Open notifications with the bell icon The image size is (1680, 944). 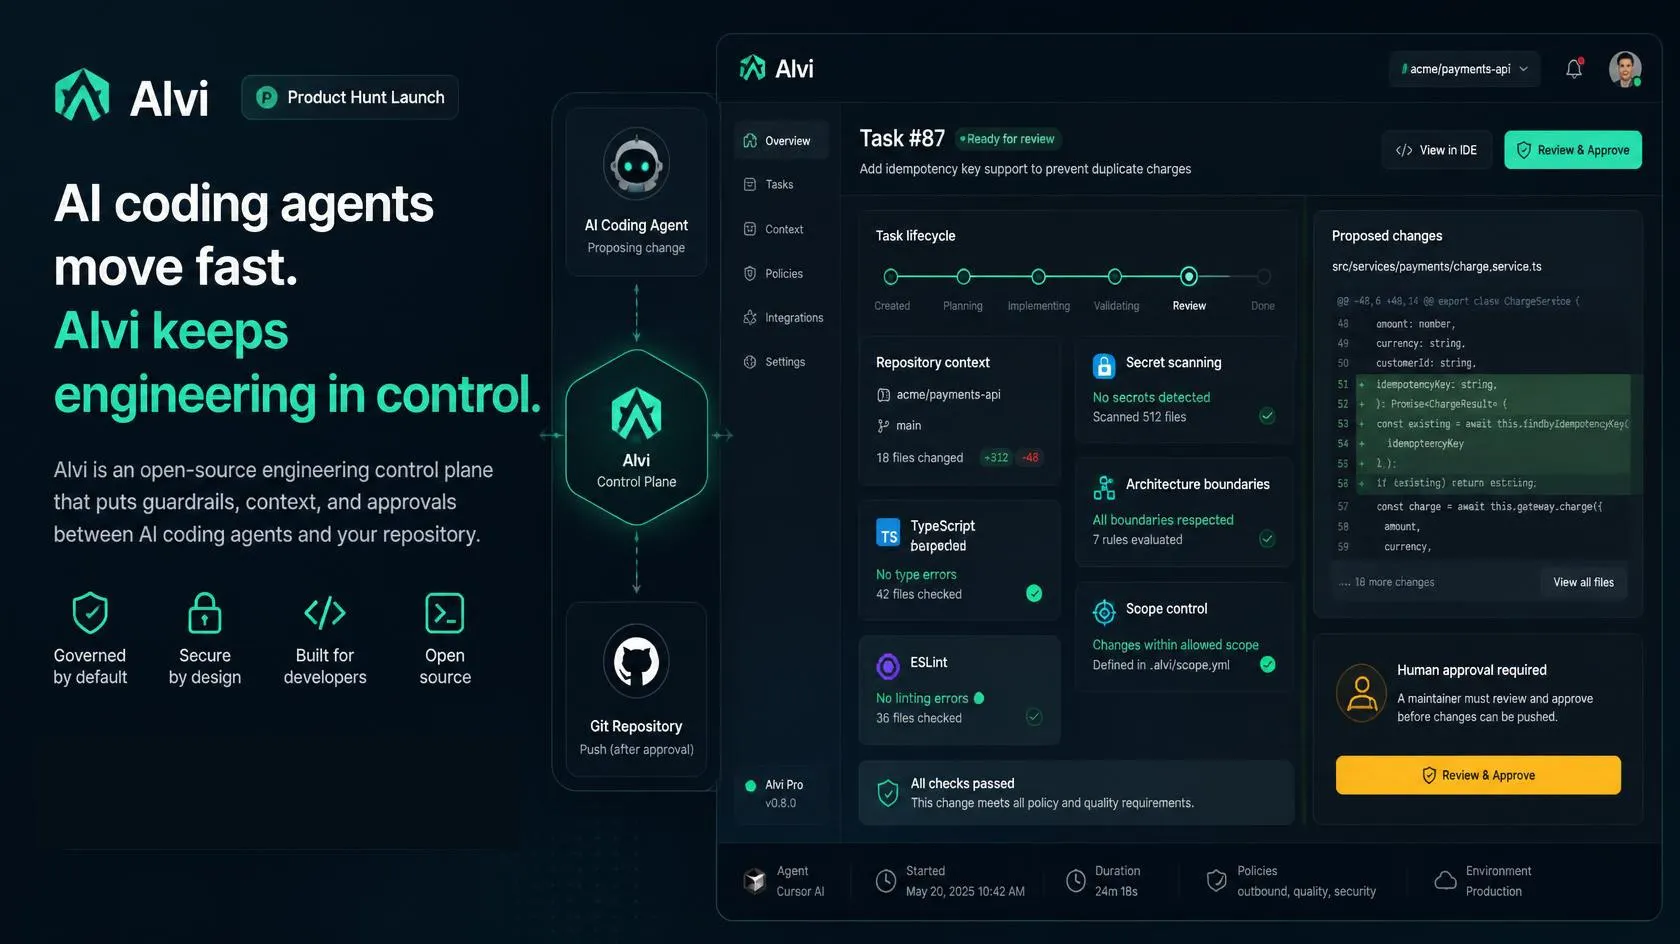tap(1574, 68)
